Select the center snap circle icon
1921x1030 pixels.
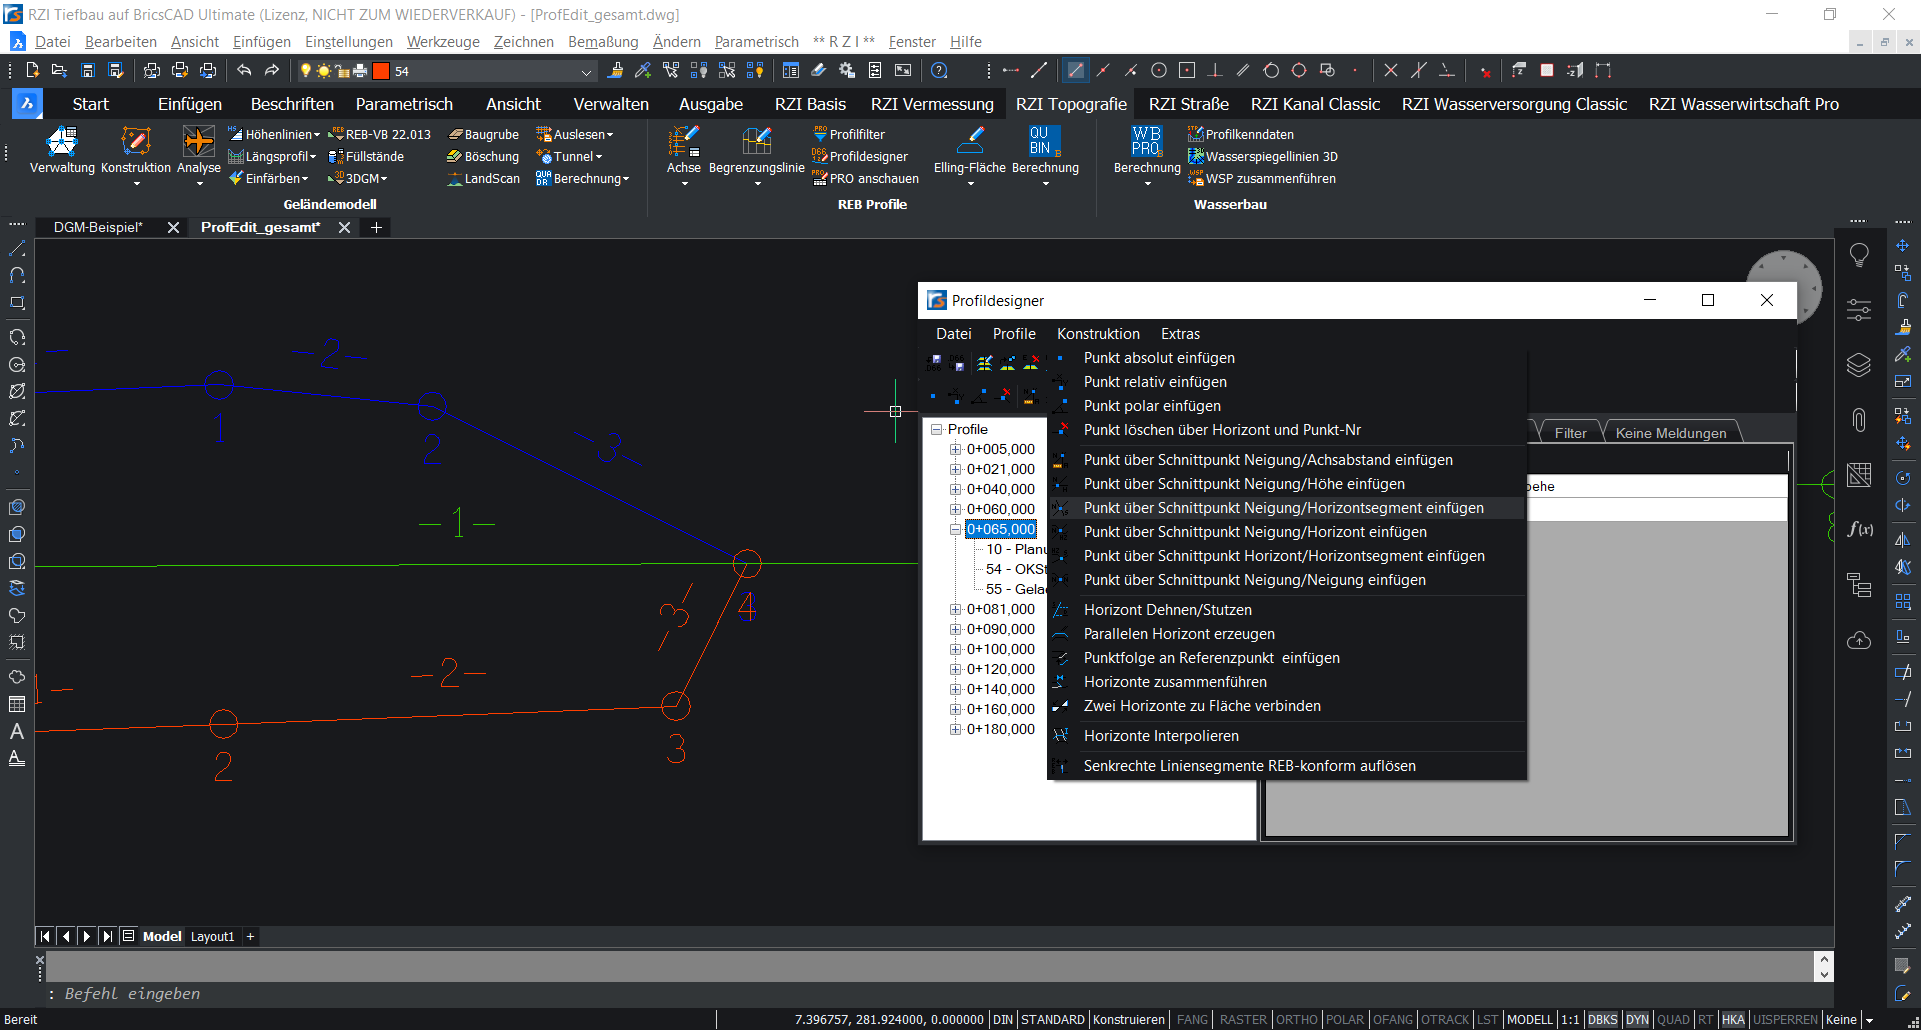coord(1159,70)
